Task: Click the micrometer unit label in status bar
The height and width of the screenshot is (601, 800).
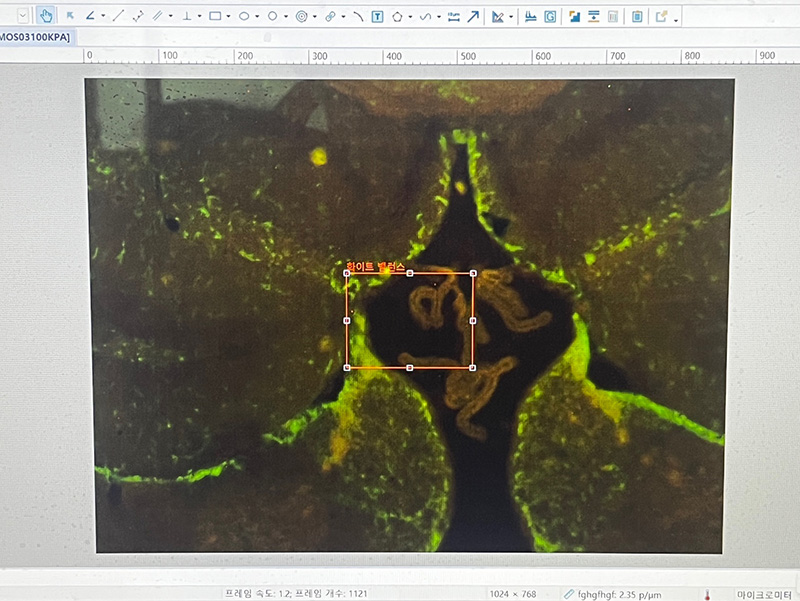Action: coord(764,593)
